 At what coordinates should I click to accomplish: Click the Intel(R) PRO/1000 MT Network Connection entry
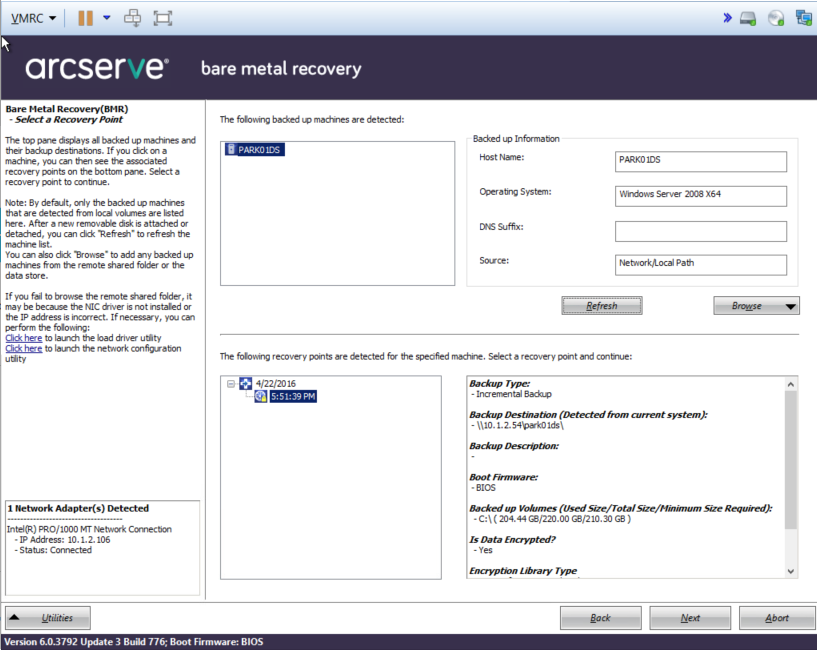point(89,529)
